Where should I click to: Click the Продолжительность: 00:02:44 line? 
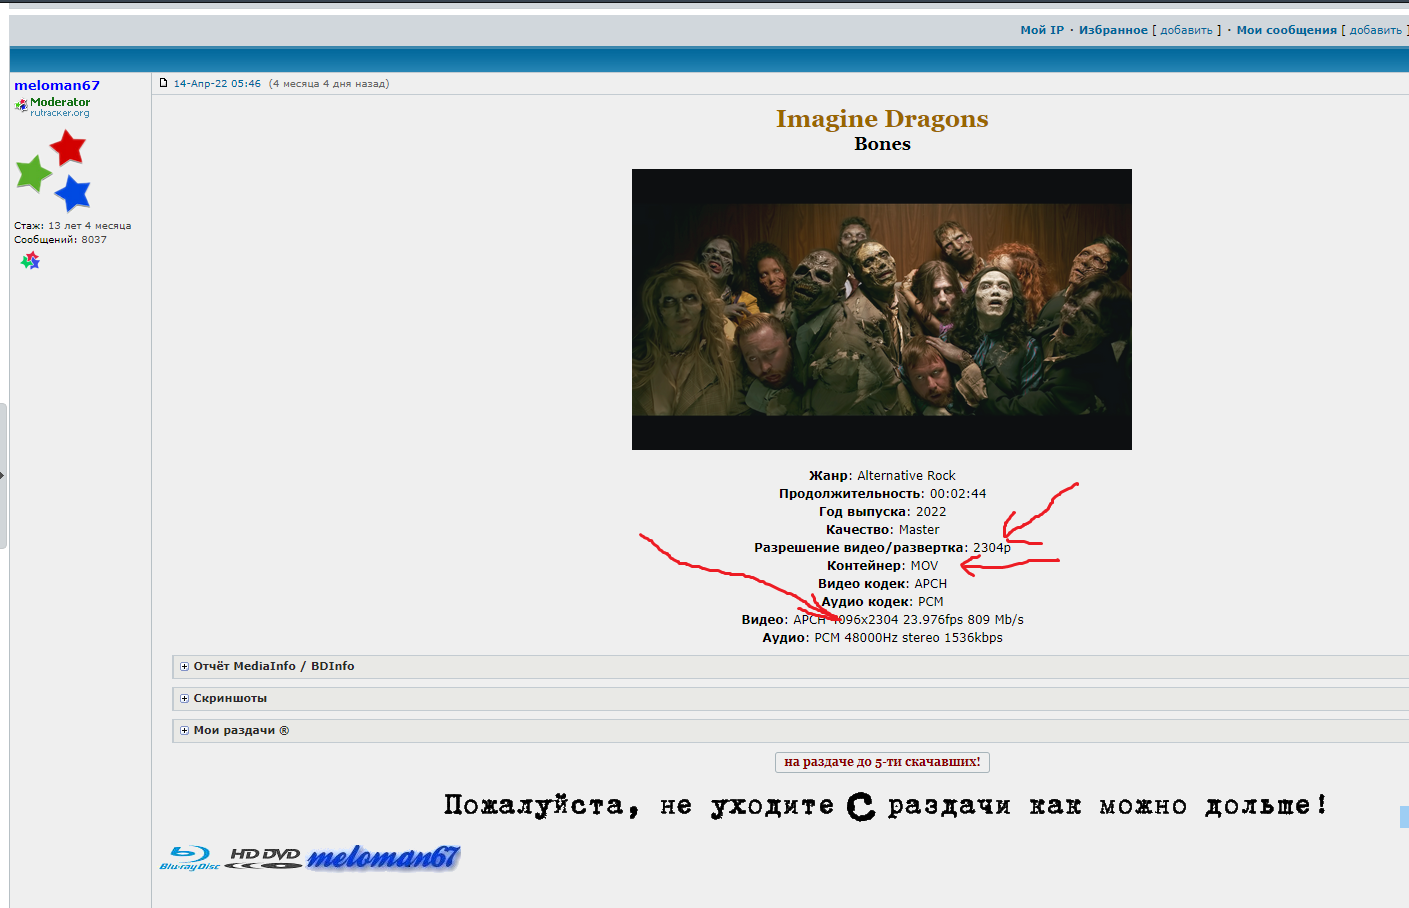tap(882, 494)
